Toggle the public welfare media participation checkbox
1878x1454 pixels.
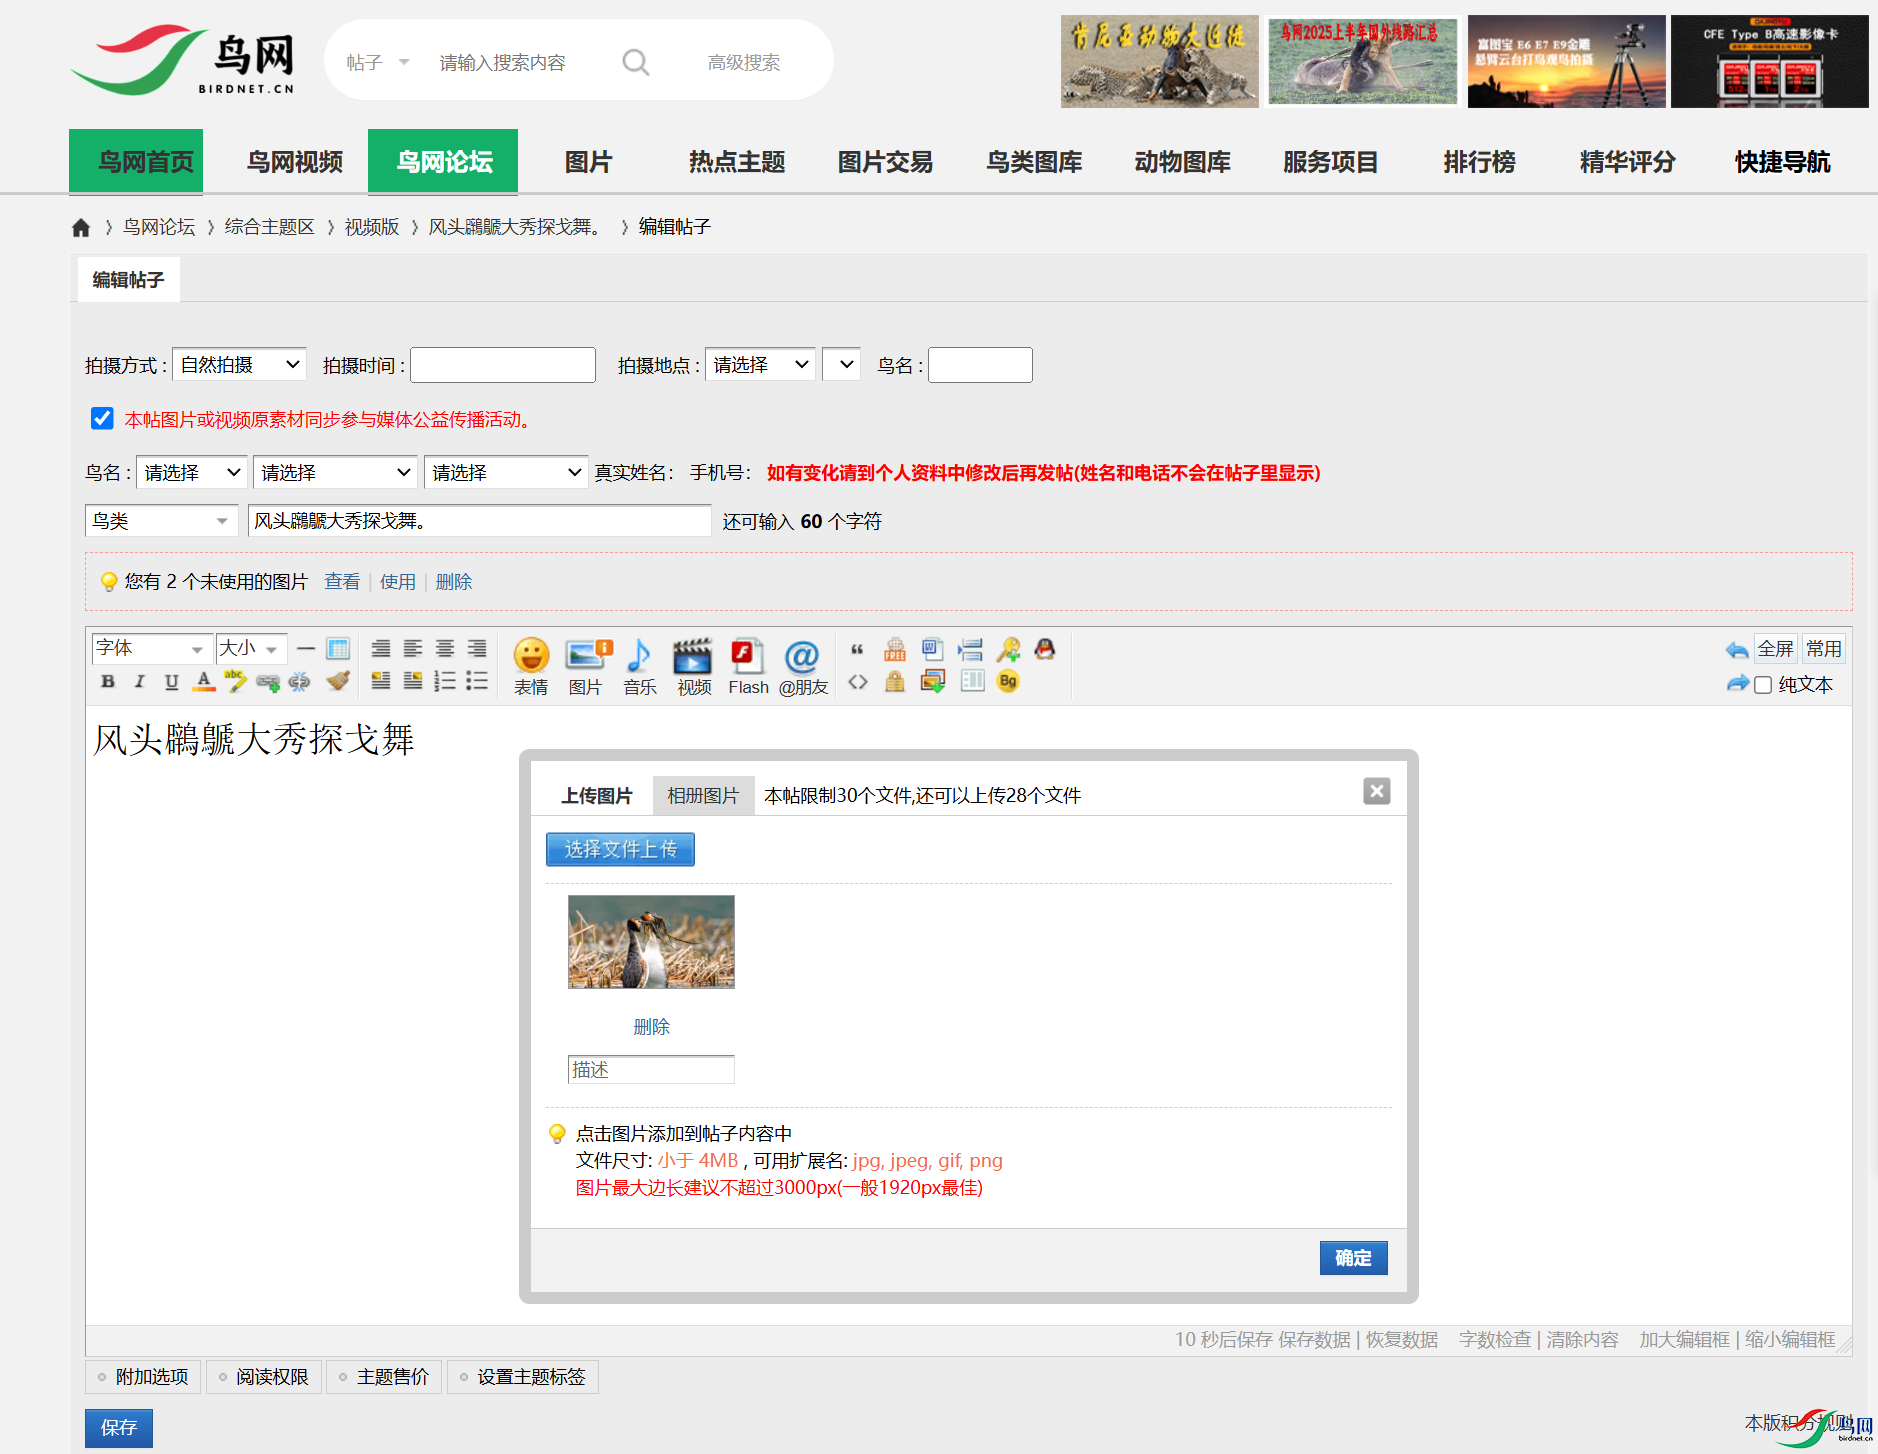coord(102,418)
